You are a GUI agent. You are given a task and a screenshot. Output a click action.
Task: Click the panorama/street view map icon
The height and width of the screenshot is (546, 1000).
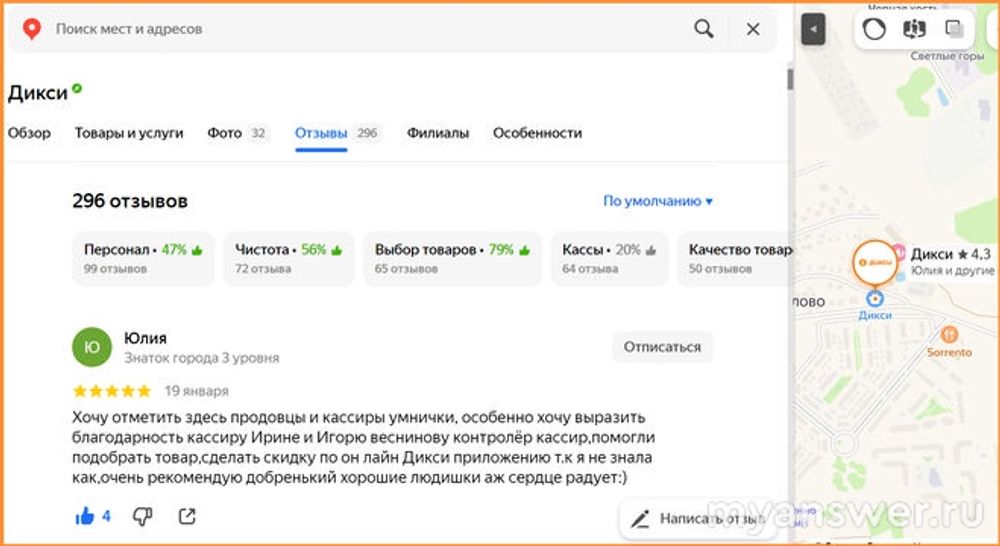[x=913, y=29]
